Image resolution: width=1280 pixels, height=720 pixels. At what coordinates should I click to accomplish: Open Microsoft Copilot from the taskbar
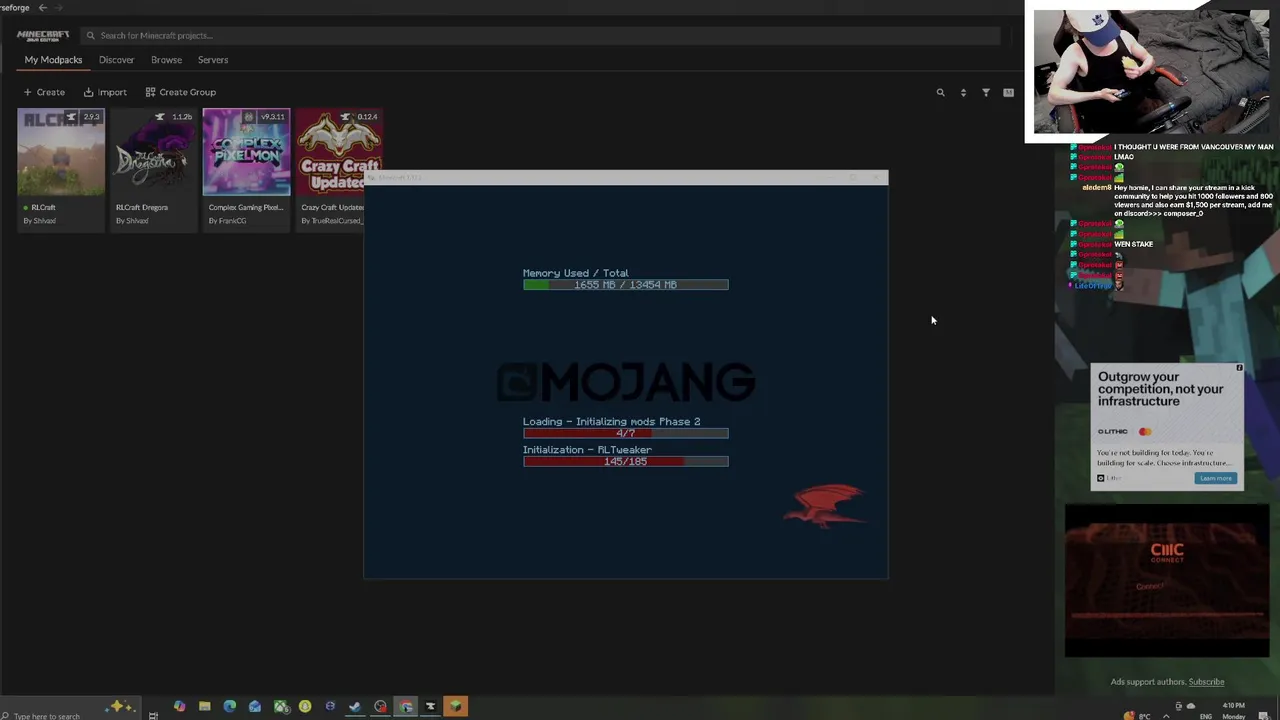click(179, 707)
